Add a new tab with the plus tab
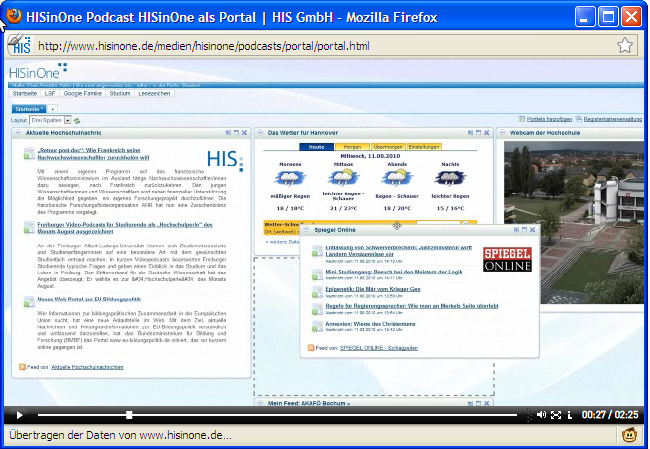 point(53,109)
